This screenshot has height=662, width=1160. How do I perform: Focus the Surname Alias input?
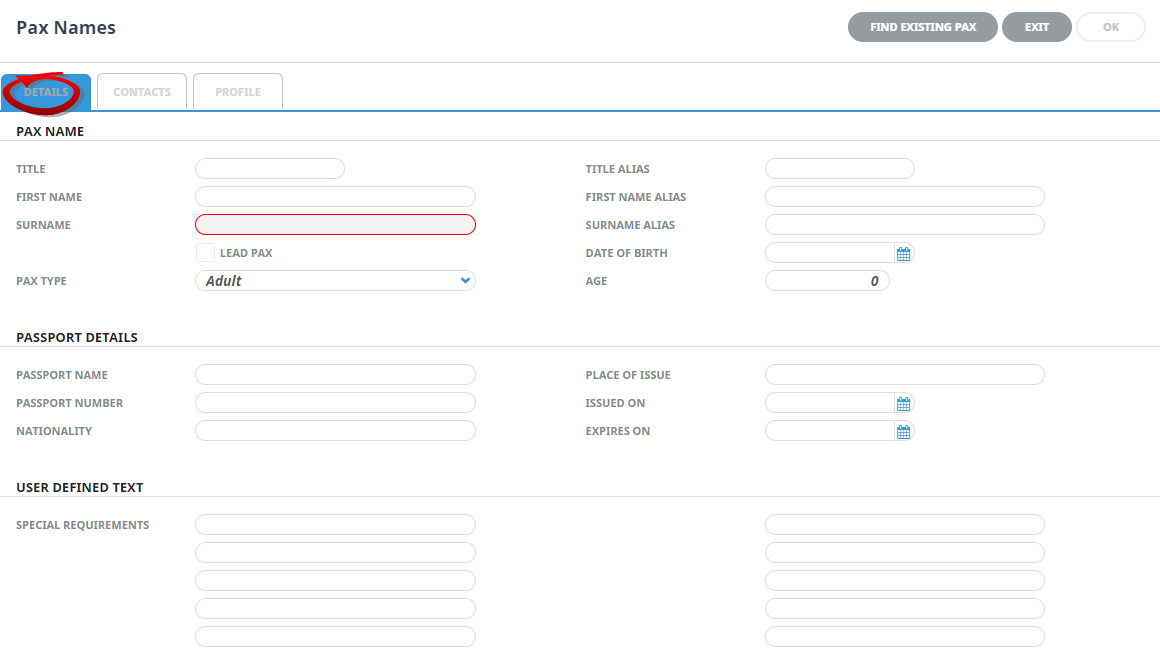pos(904,225)
